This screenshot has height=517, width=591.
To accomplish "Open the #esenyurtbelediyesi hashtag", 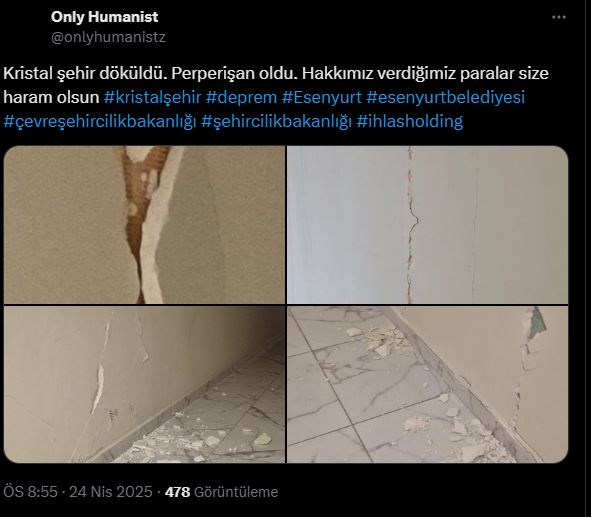I will pyautogui.click(x=446, y=97).
